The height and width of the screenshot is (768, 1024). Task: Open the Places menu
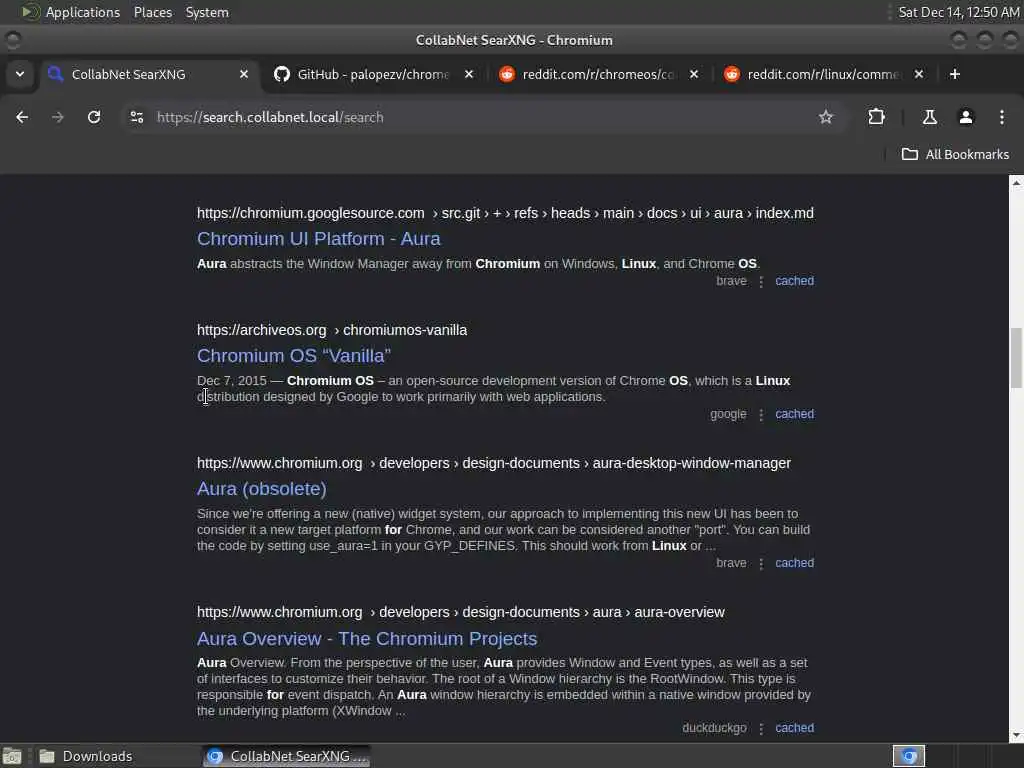click(x=153, y=12)
